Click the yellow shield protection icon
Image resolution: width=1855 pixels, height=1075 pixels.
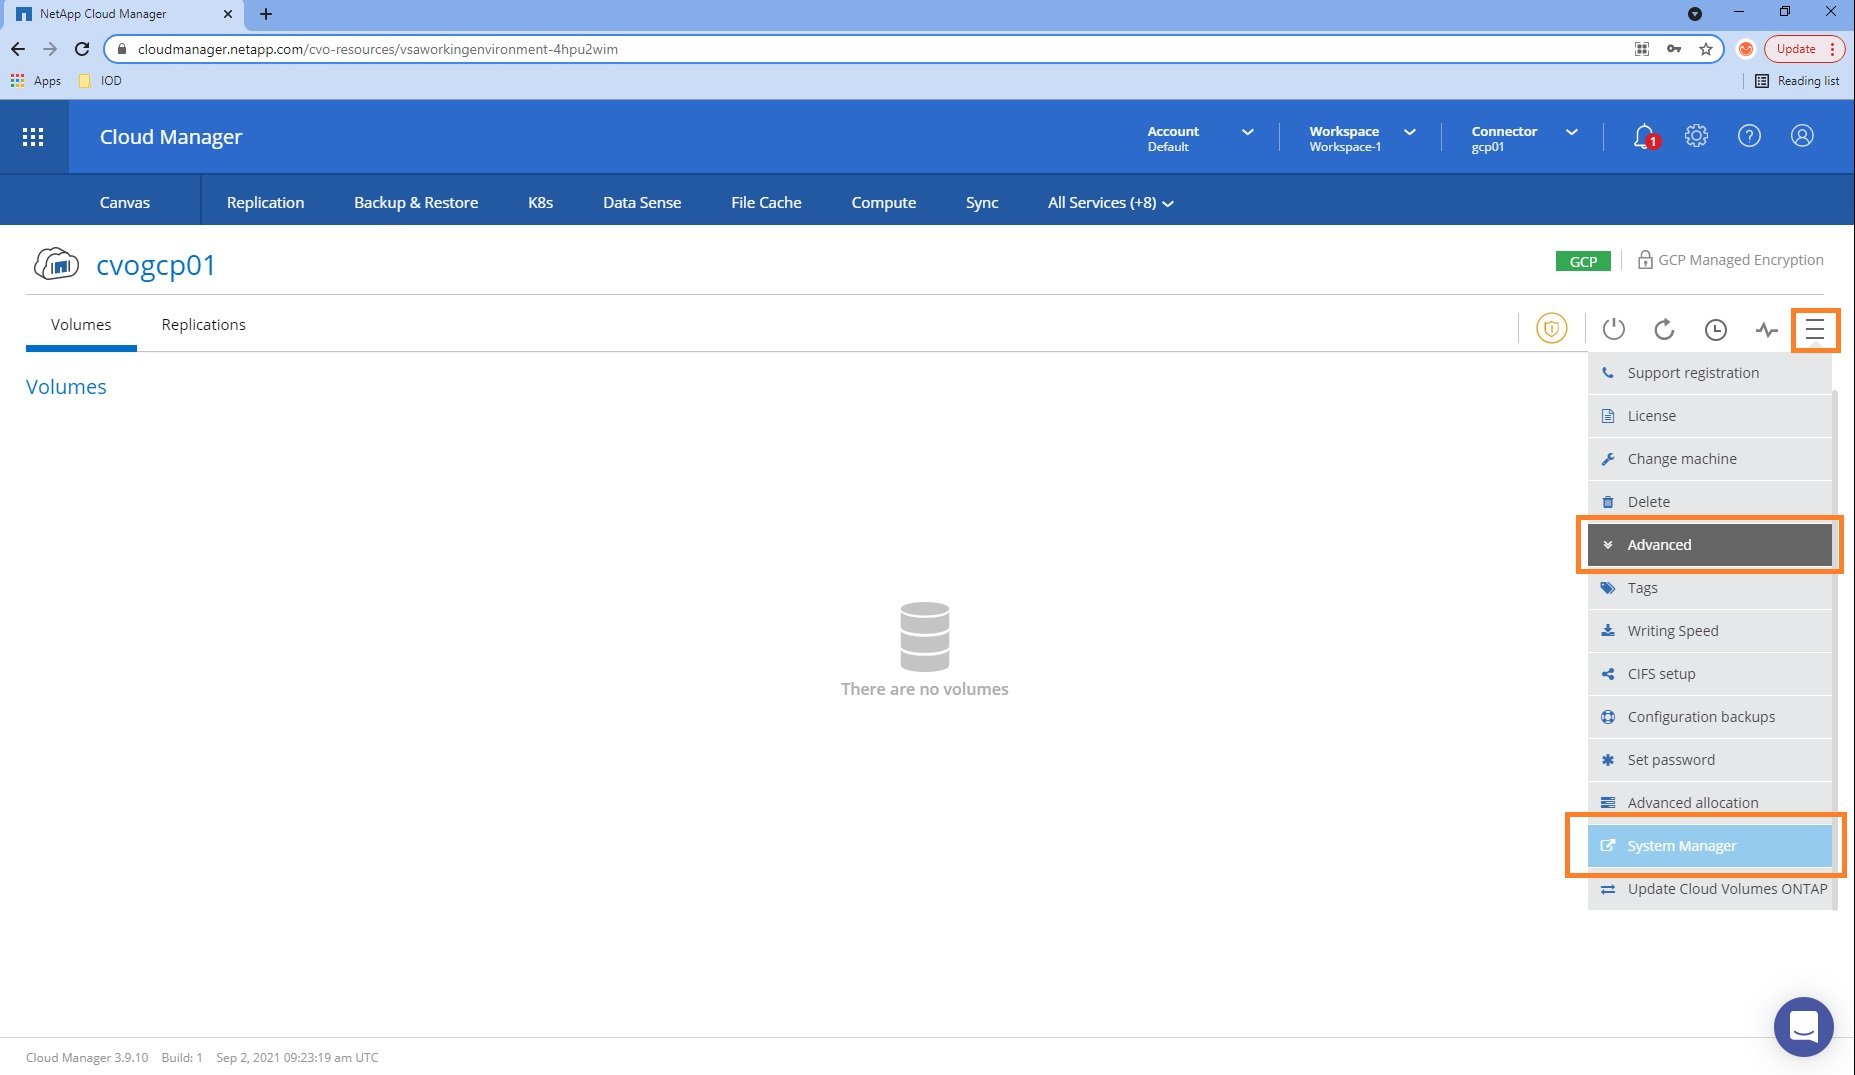coord(1551,328)
